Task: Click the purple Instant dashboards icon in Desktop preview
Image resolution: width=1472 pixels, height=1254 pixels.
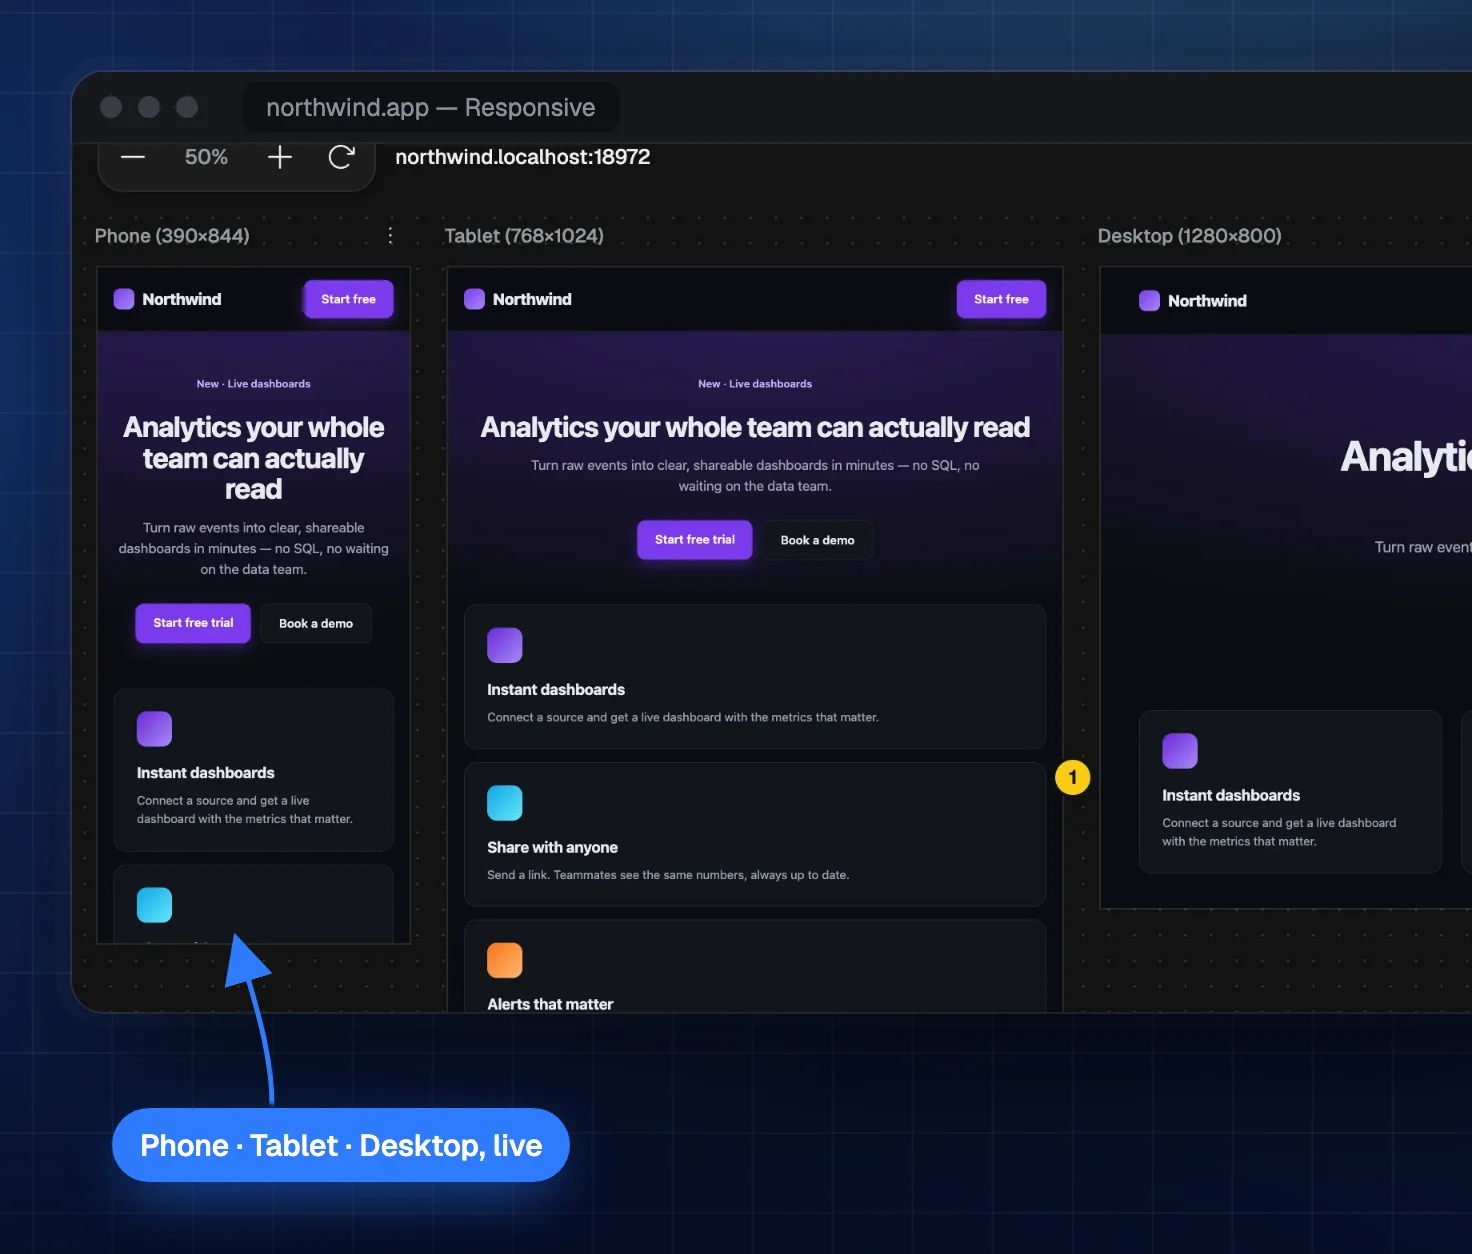Action: [x=1180, y=751]
